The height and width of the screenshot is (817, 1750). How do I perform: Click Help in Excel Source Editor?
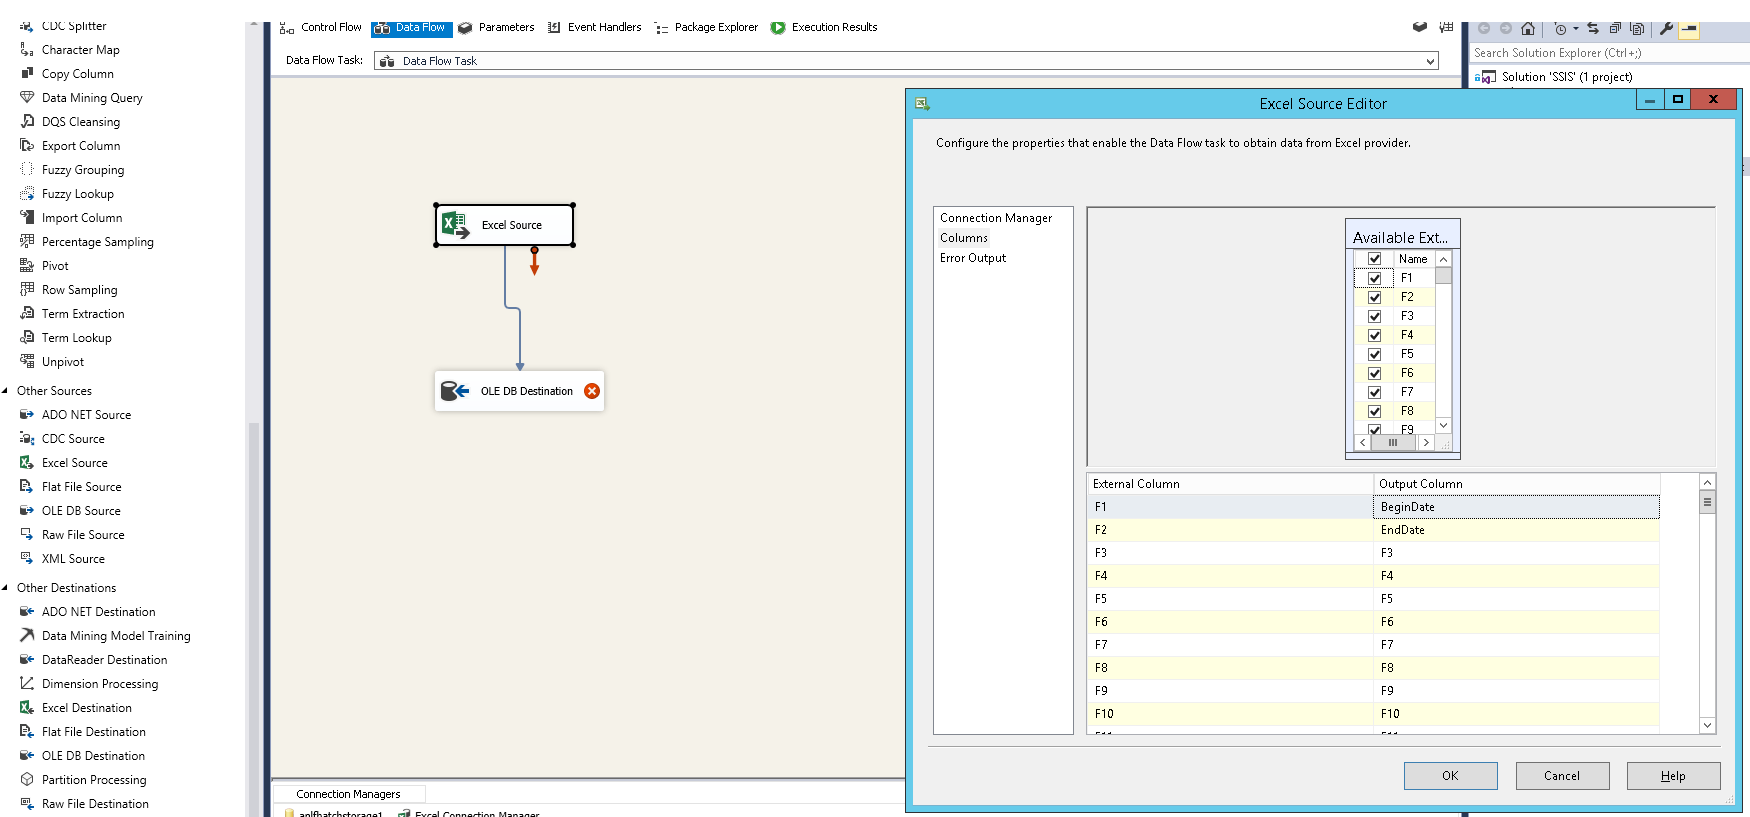pos(1673,776)
